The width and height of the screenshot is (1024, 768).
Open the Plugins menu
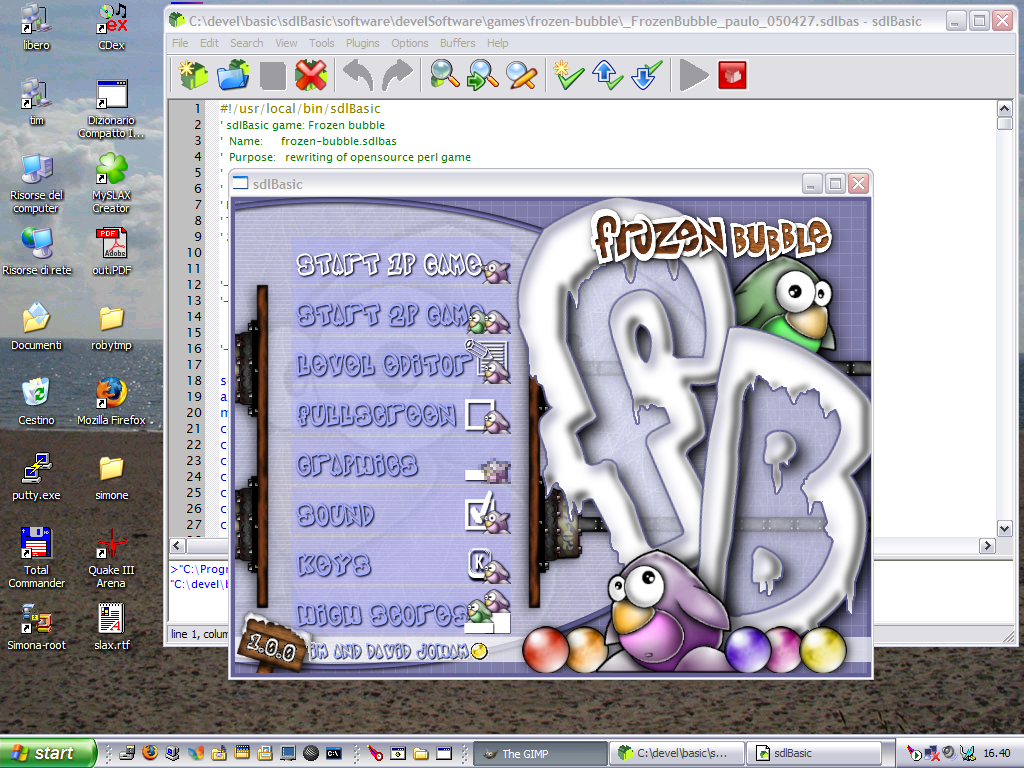362,43
